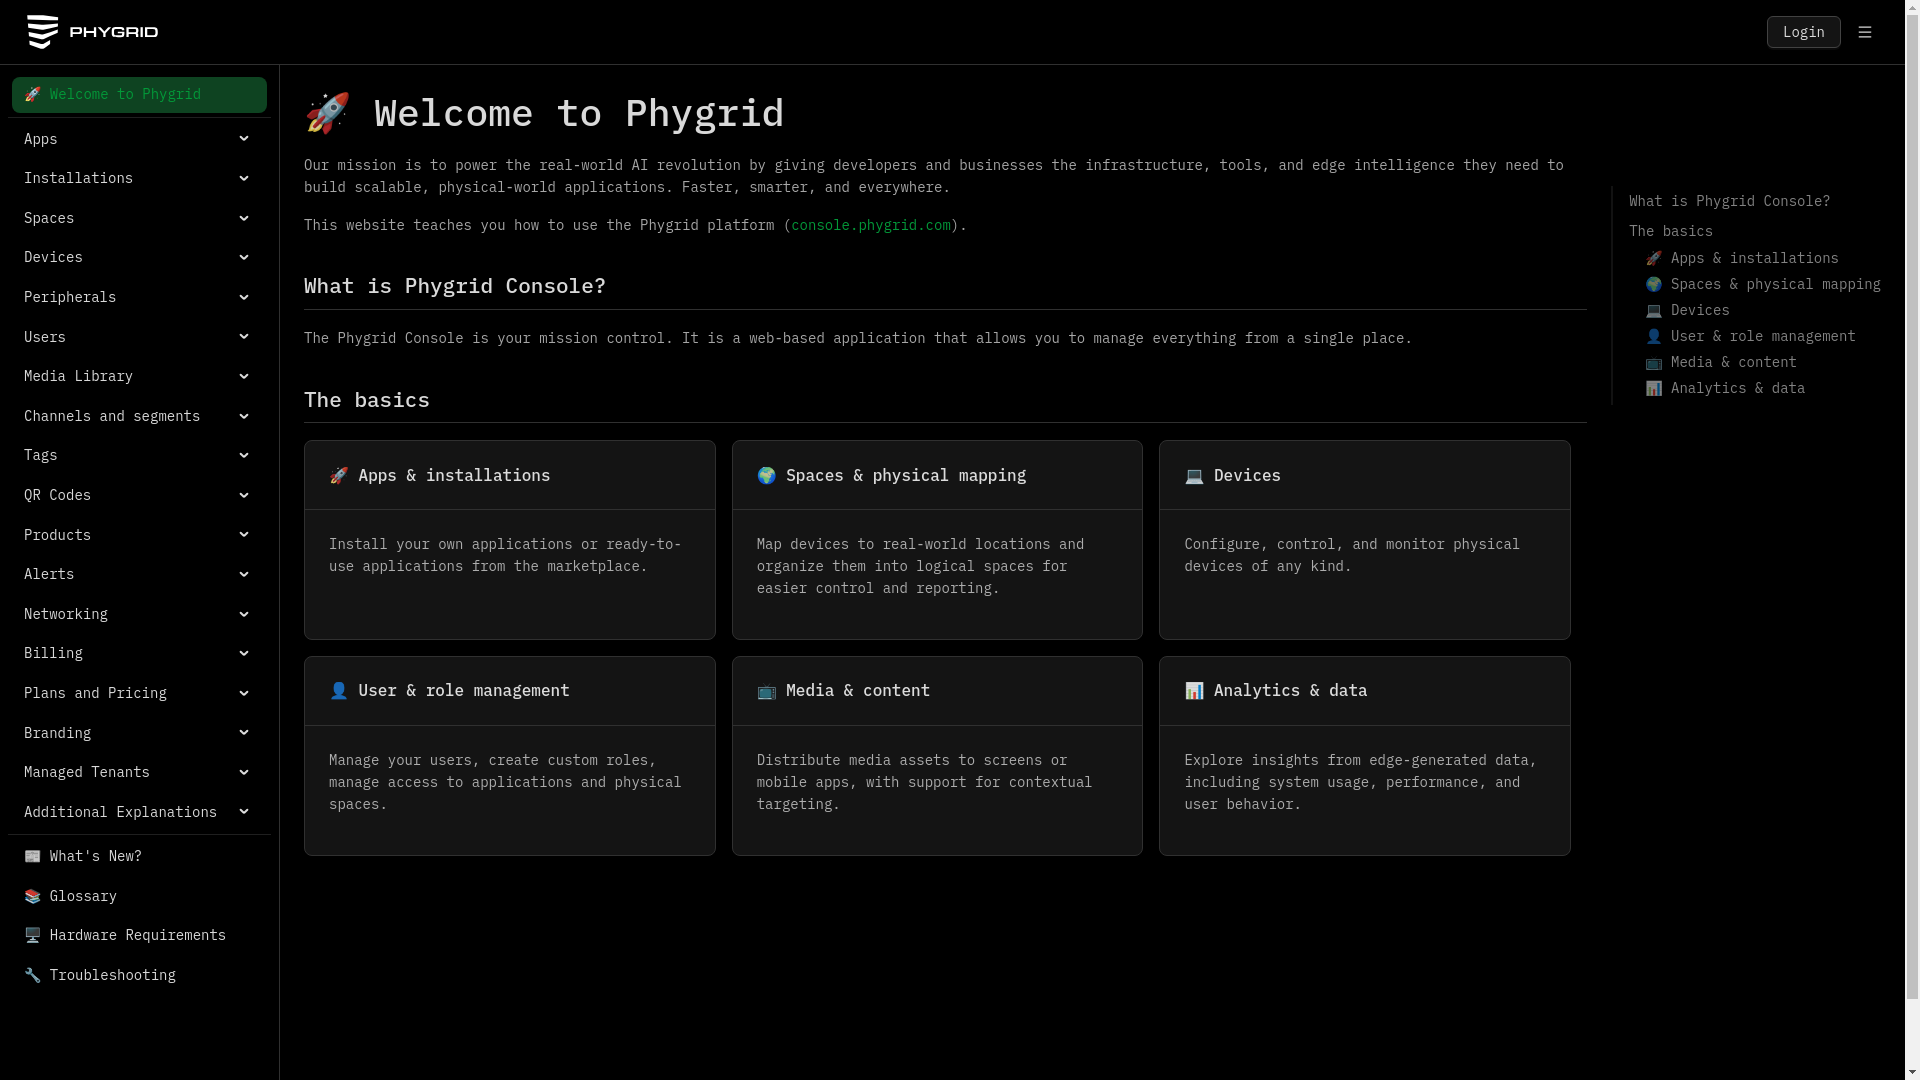Image resolution: width=1920 pixels, height=1080 pixels.
Task: Click TV icon in table of contents
Action: point(1654,362)
